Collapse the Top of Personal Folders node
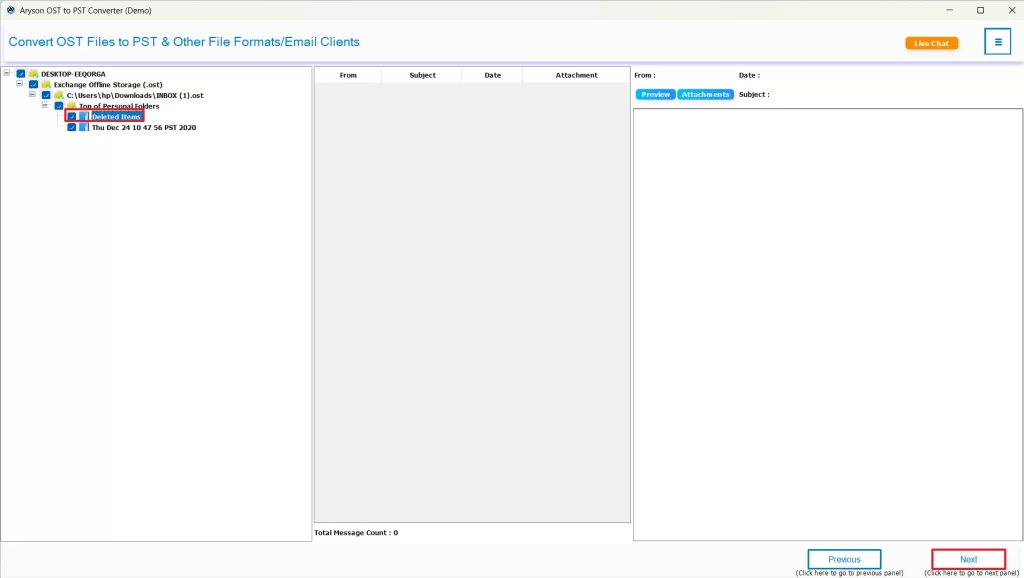Screen dimensions: 1024x578 coord(45,106)
